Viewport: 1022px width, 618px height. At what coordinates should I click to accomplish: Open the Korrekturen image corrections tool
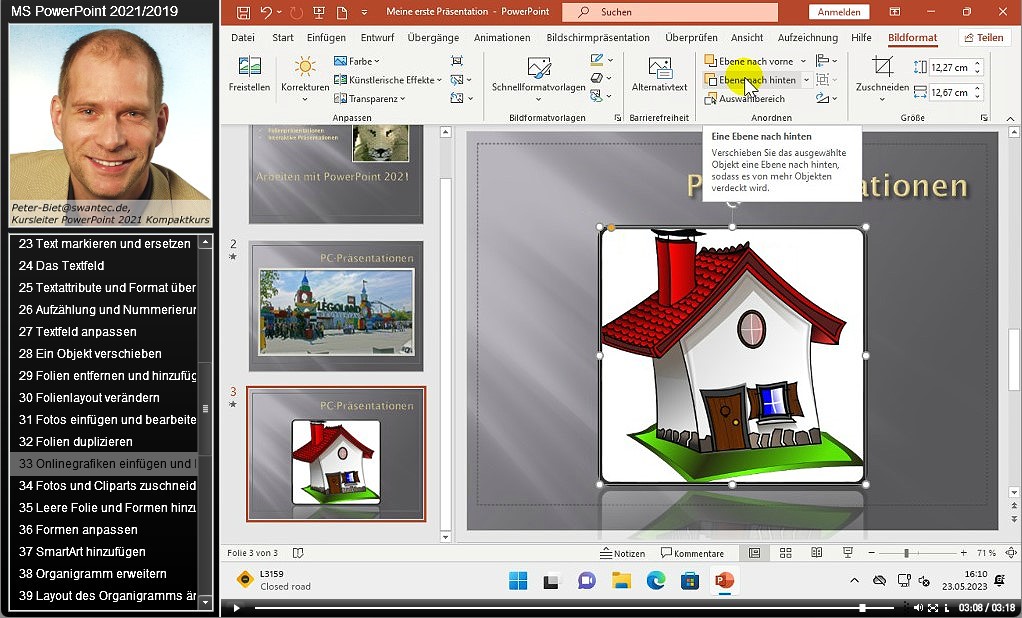[305, 68]
